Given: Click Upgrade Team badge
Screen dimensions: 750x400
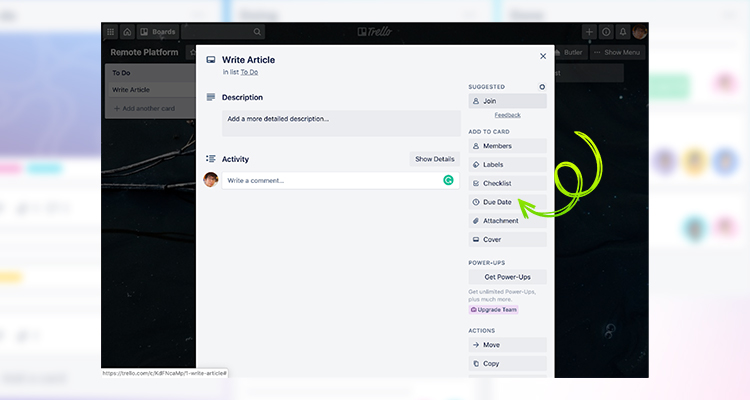Looking at the screenshot, I should coord(494,310).
